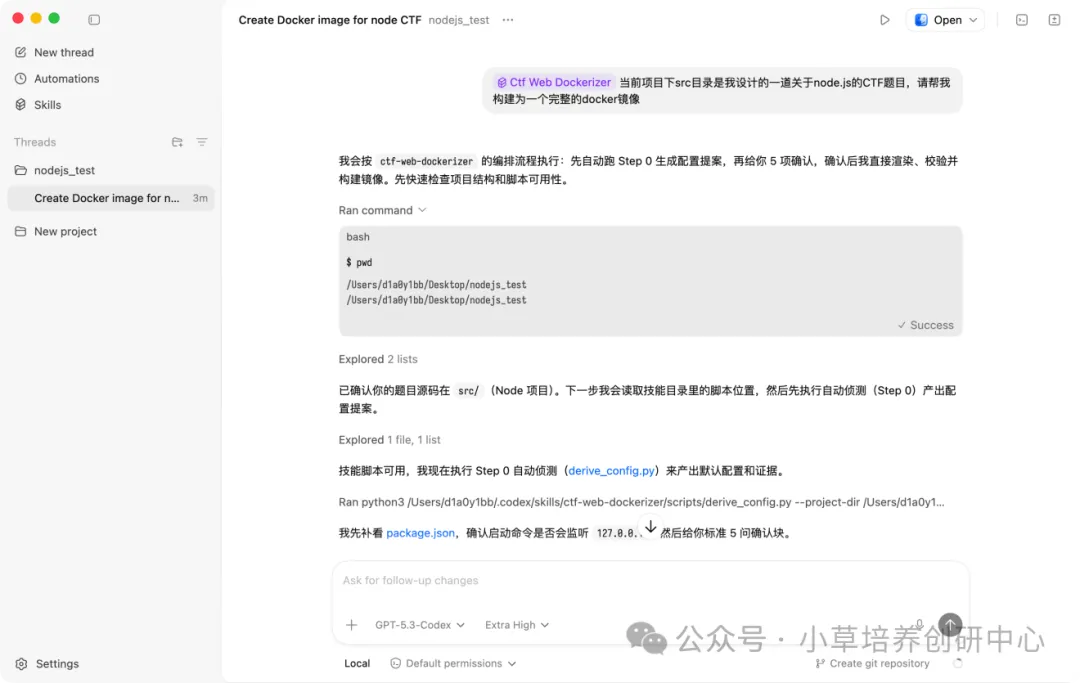Open the Skills section
Screen dimensions: 1080x683
tap(38, 105)
